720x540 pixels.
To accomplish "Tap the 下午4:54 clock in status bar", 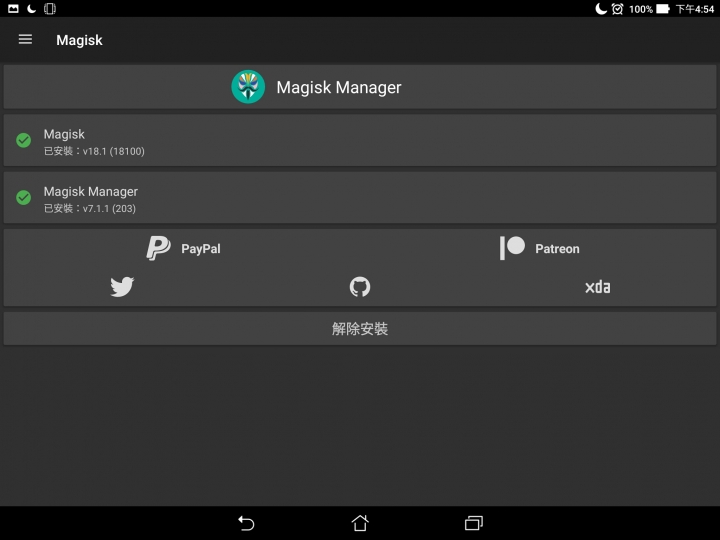I will [695, 9].
